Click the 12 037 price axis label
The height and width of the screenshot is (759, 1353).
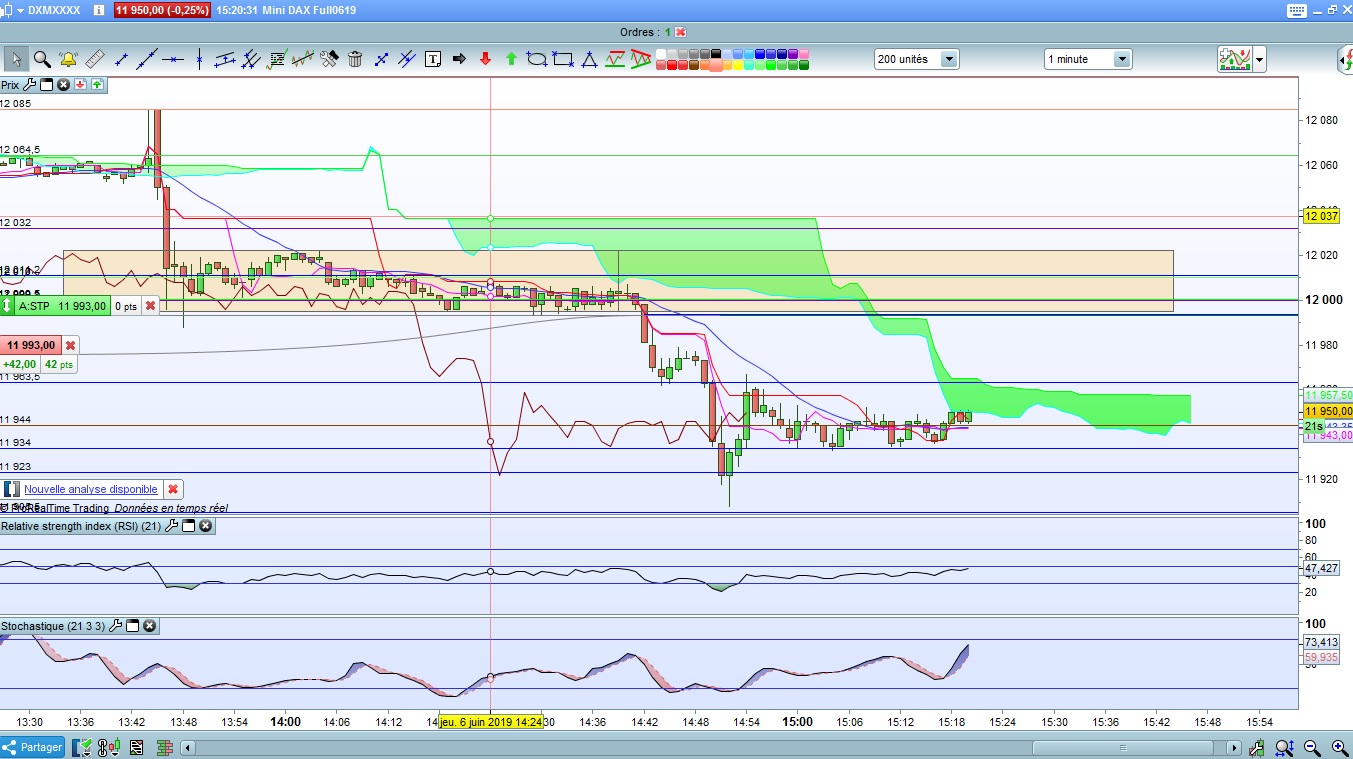pos(1321,216)
